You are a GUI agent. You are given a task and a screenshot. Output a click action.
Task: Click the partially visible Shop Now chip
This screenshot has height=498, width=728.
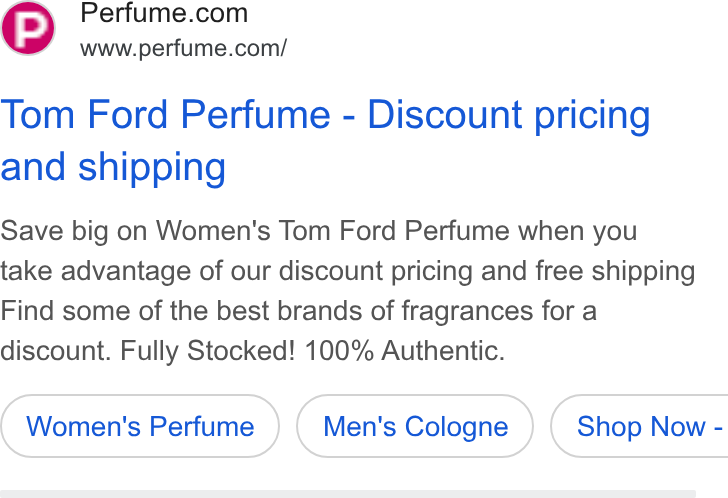(x=640, y=426)
